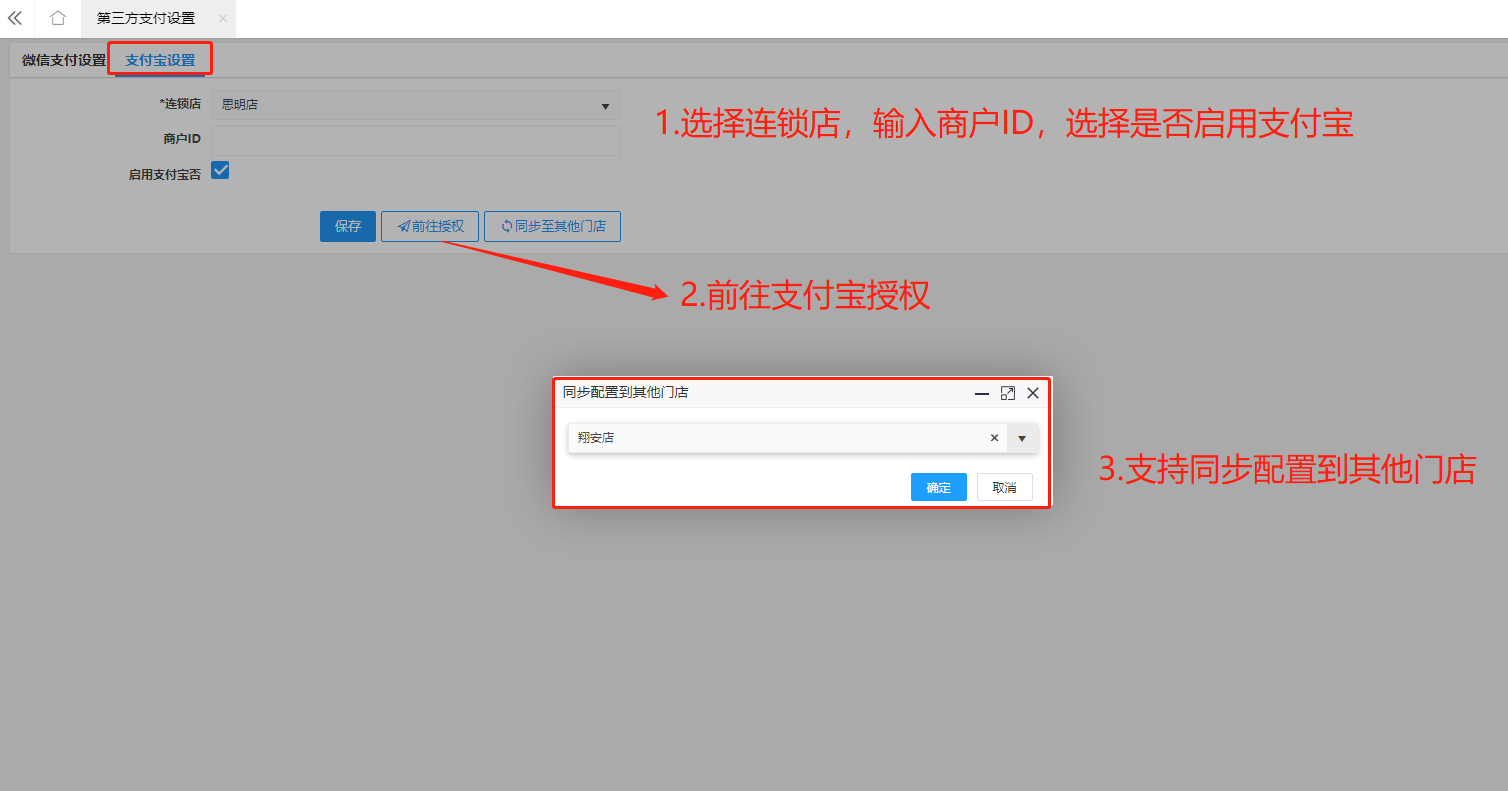This screenshot has width=1508, height=791.
Task: Click the 同步至其他门店 sync button
Action: (552, 226)
